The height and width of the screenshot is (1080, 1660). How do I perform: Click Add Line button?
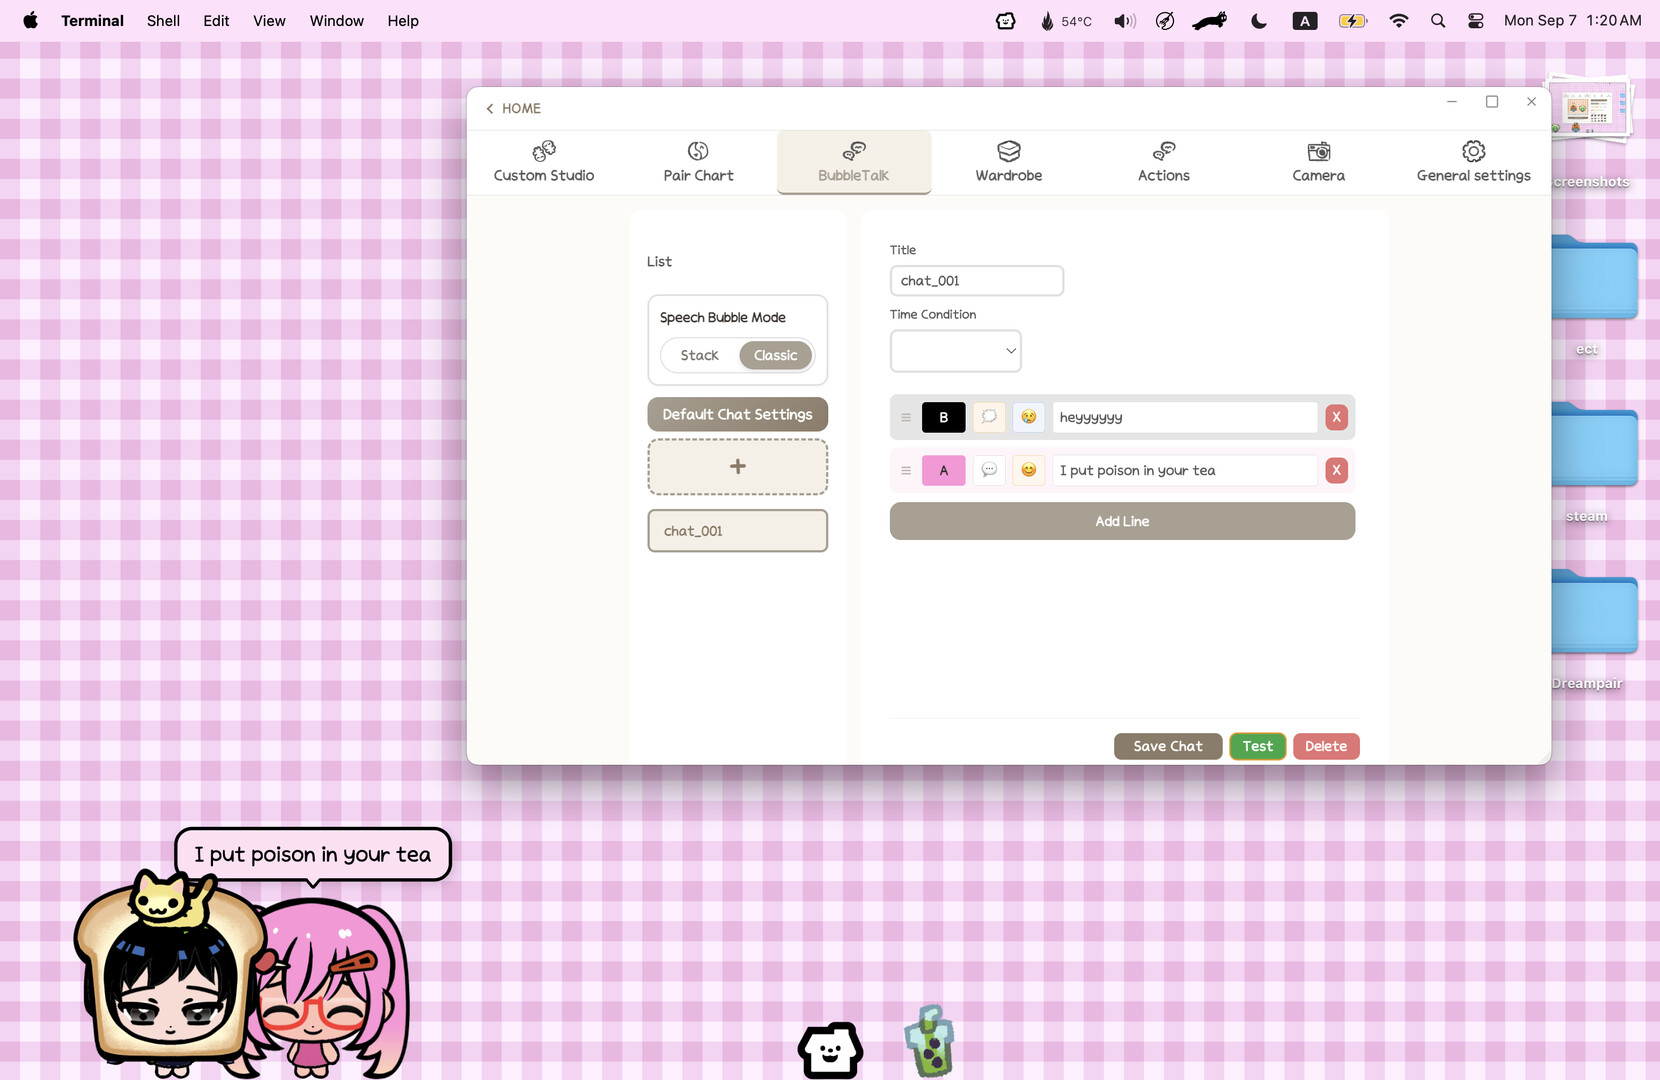click(1122, 521)
